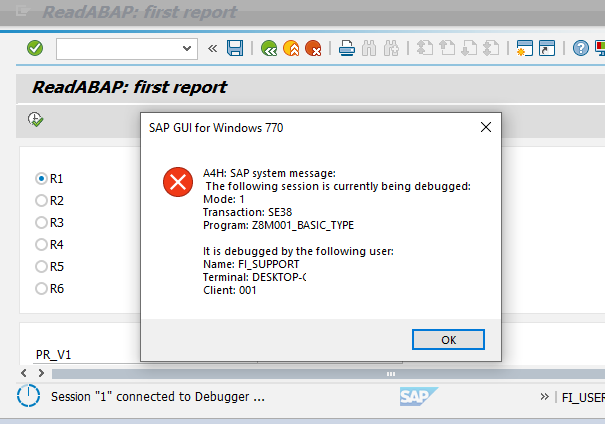Click 'Program: Z8M001_BASIC_TYPE' text in dialog
This screenshot has width=605, height=424.
pyautogui.click(x=278, y=225)
